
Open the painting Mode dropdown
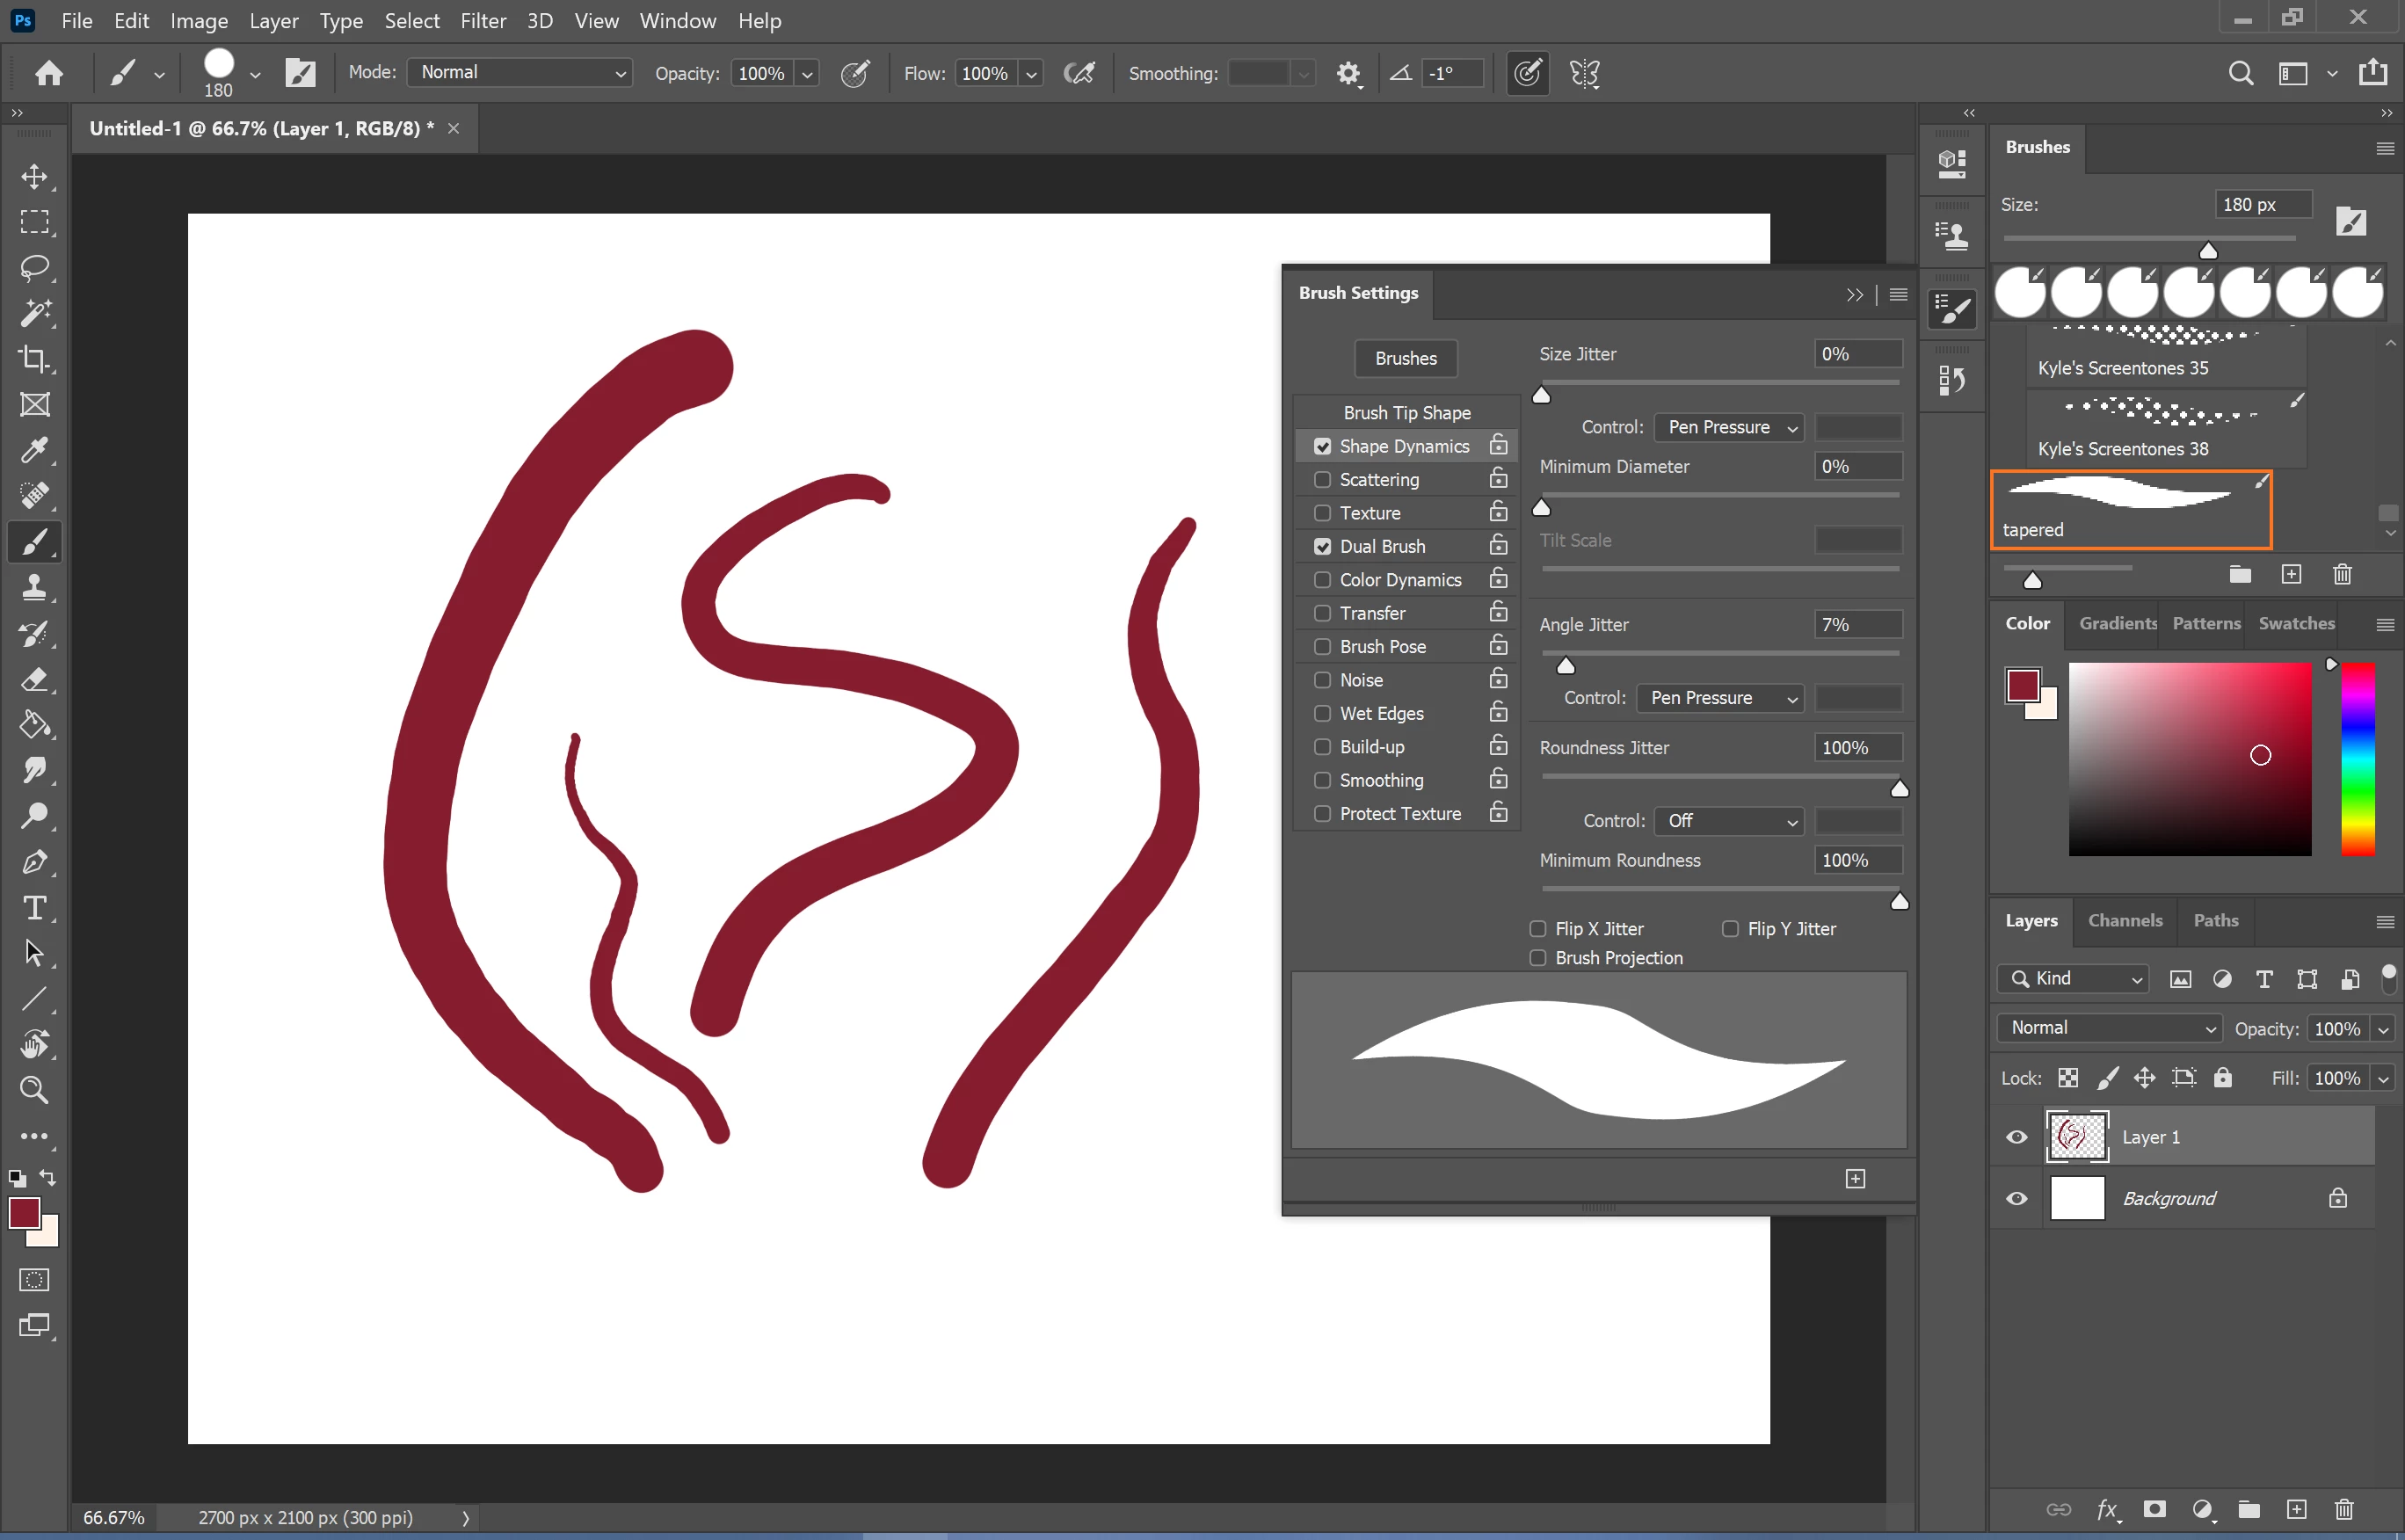520,73
